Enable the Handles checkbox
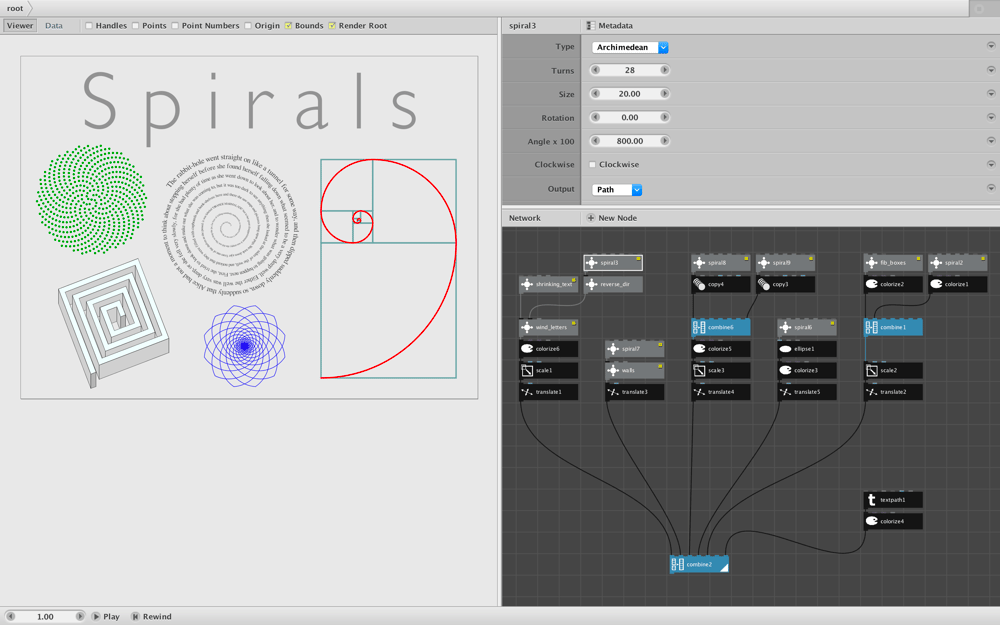 click(x=89, y=26)
